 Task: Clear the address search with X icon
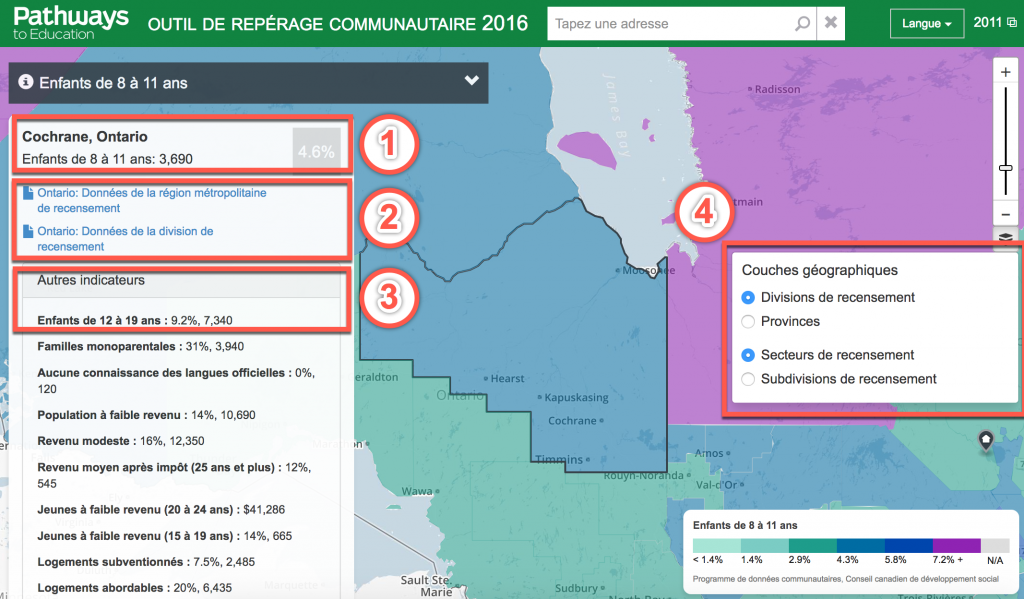click(831, 23)
